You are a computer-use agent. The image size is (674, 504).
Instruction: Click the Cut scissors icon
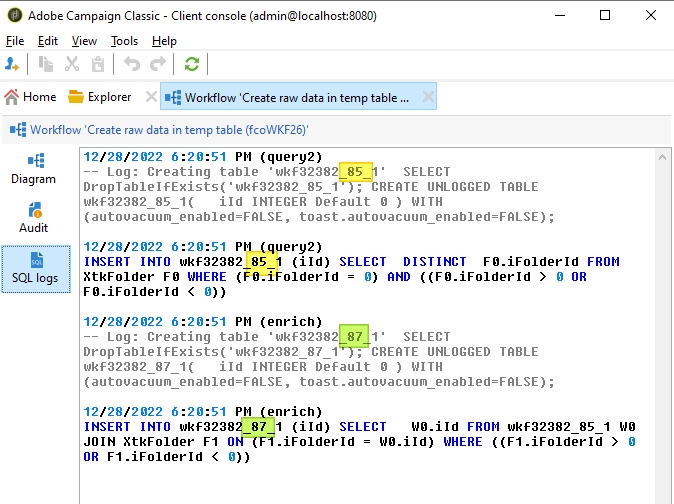click(72, 64)
